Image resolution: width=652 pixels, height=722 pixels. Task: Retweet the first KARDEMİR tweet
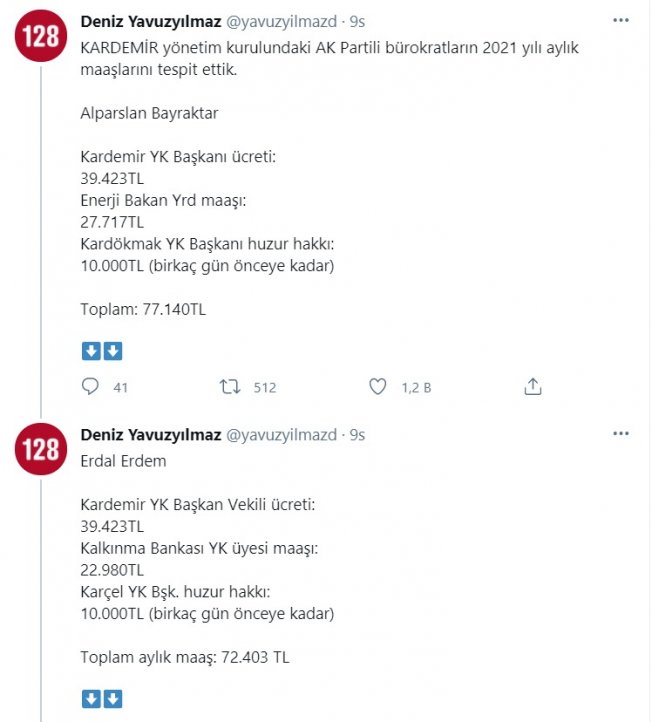click(230, 387)
